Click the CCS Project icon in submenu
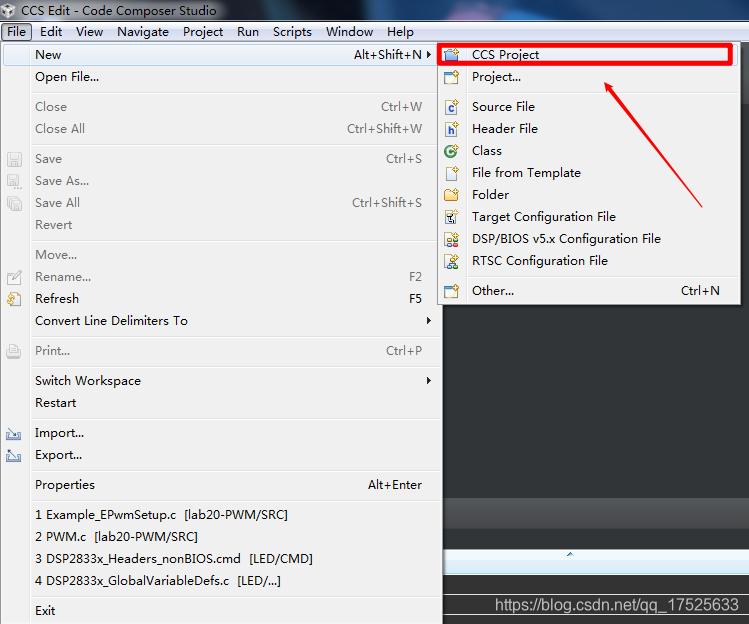Viewport: 749px width, 624px height. (451, 55)
